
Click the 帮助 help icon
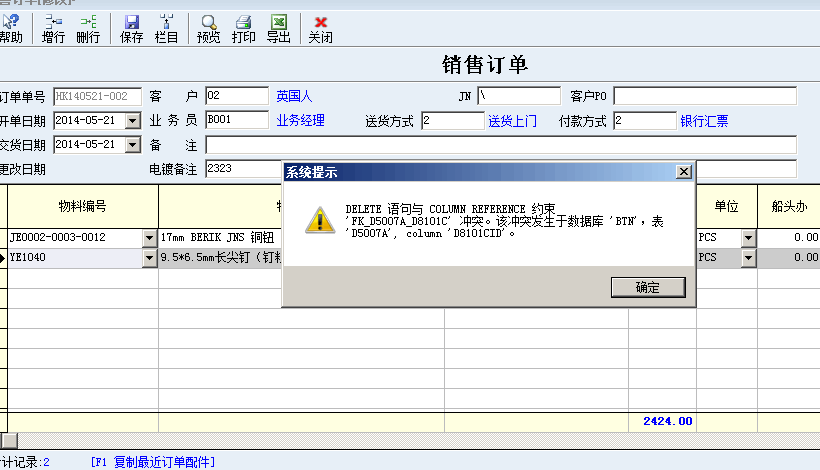10,29
